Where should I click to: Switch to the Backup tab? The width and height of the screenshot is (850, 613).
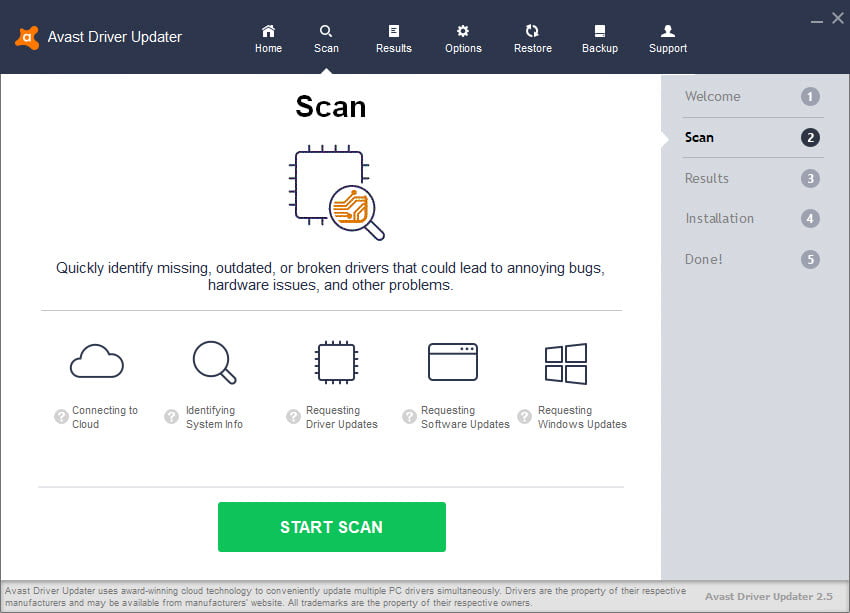pos(600,39)
